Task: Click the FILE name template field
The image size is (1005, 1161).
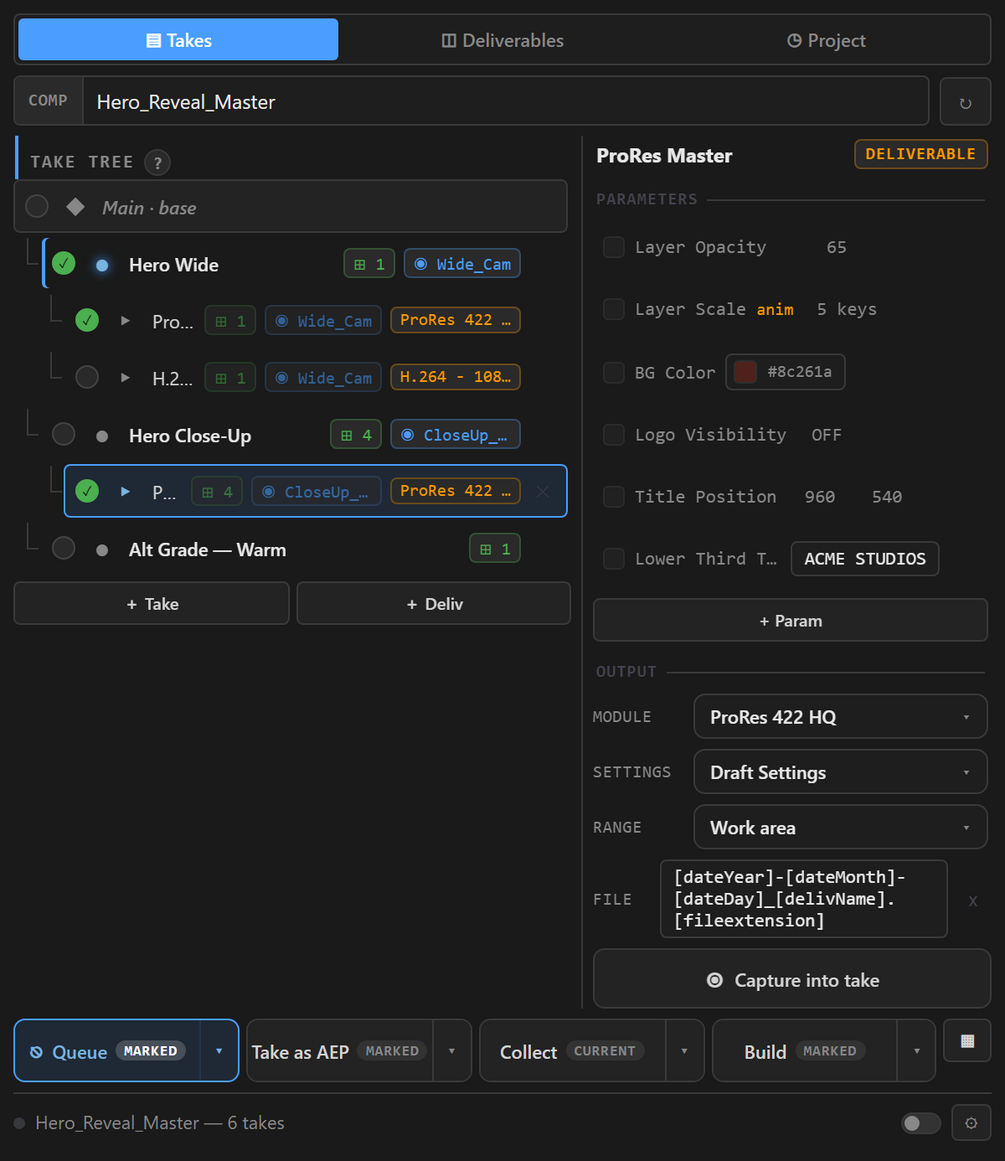Action: [804, 899]
